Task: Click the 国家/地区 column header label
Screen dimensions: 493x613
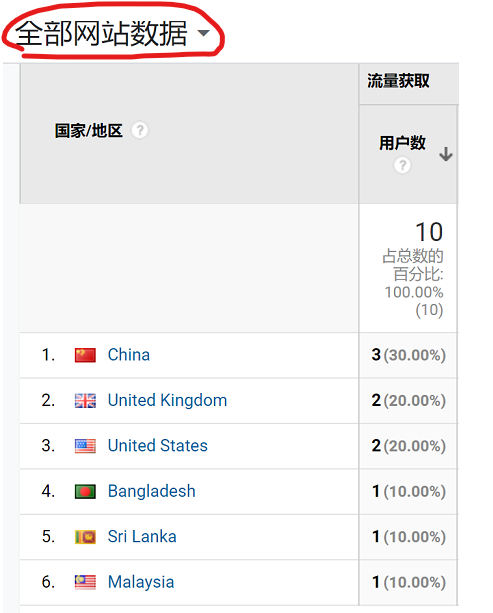Action: coord(89,131)
